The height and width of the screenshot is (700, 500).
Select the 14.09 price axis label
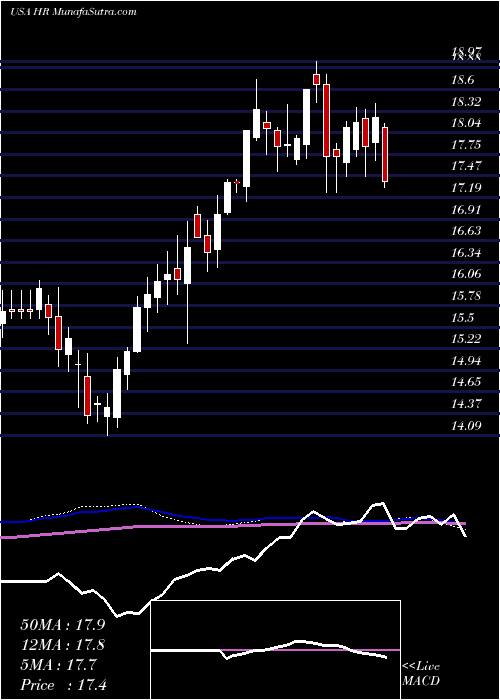[467, 426]
